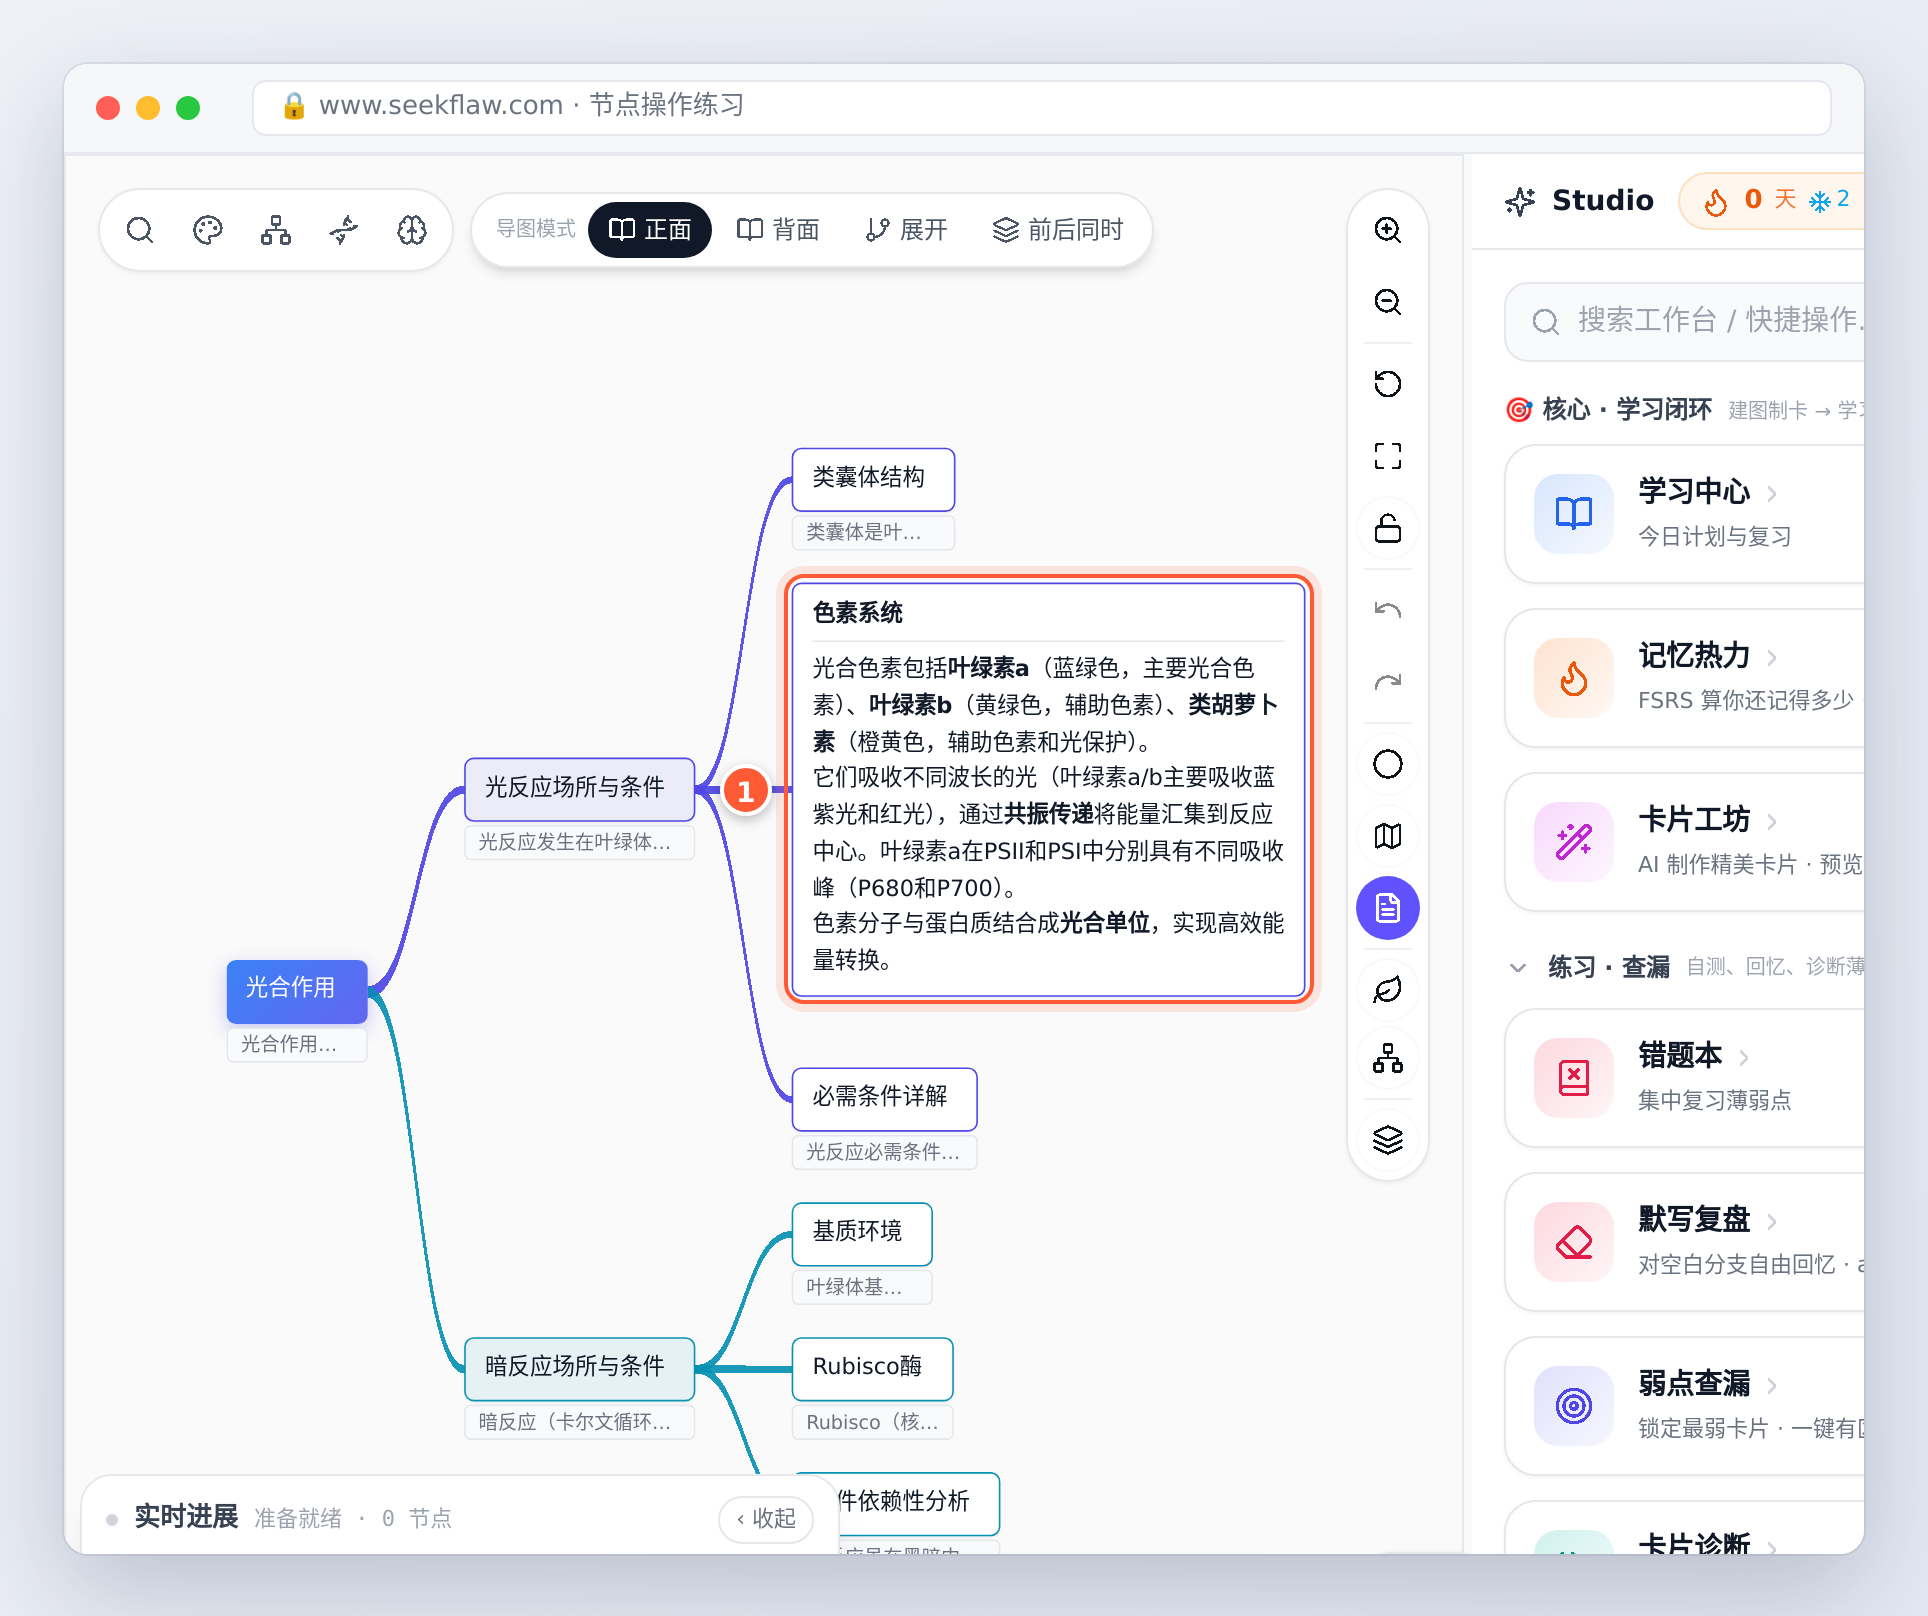The height and width of the screenshot is (1616, 1928).
Task: Zoom out on the mind map canvas
Action: tap(1388, 302)
